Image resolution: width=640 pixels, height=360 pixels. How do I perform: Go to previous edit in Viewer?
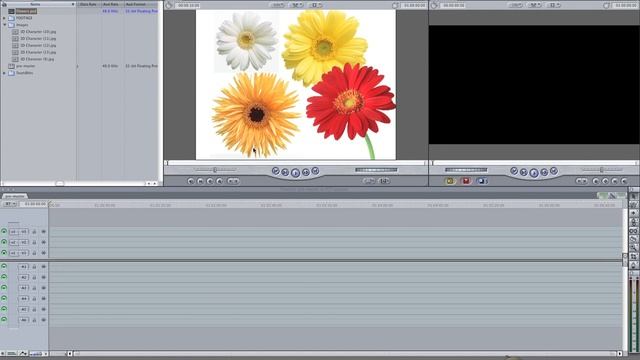click(x=276, y=171)
